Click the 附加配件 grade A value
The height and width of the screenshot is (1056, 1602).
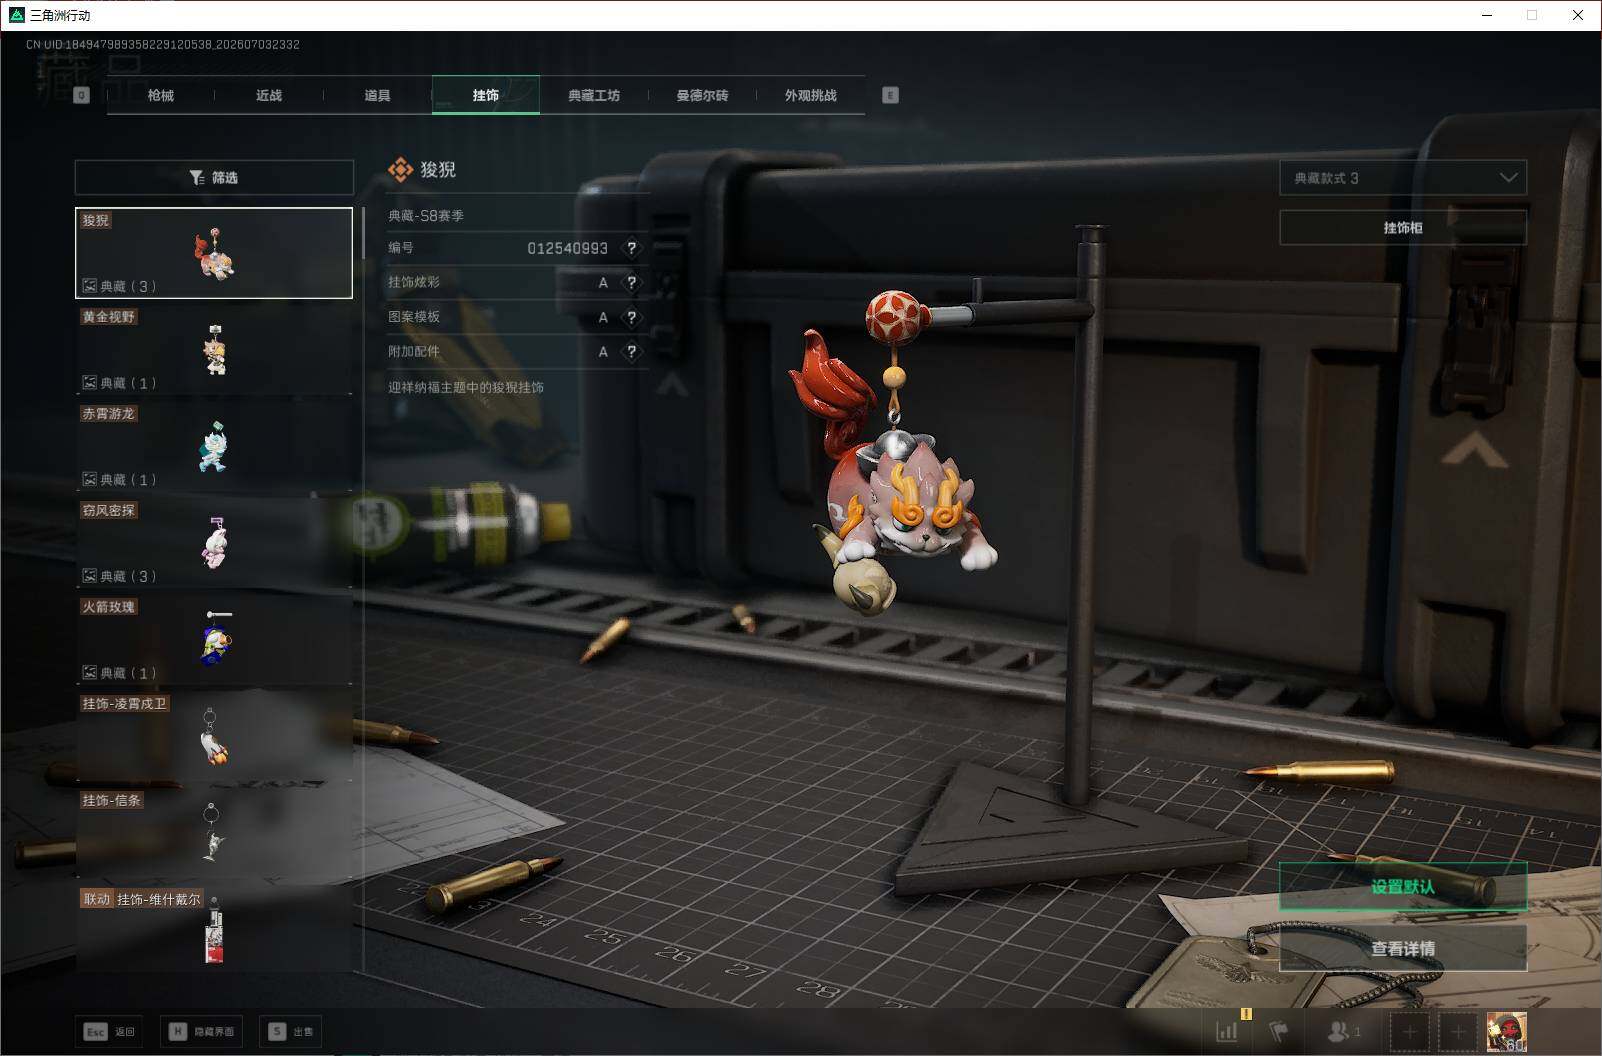click(x=603, y=352)
